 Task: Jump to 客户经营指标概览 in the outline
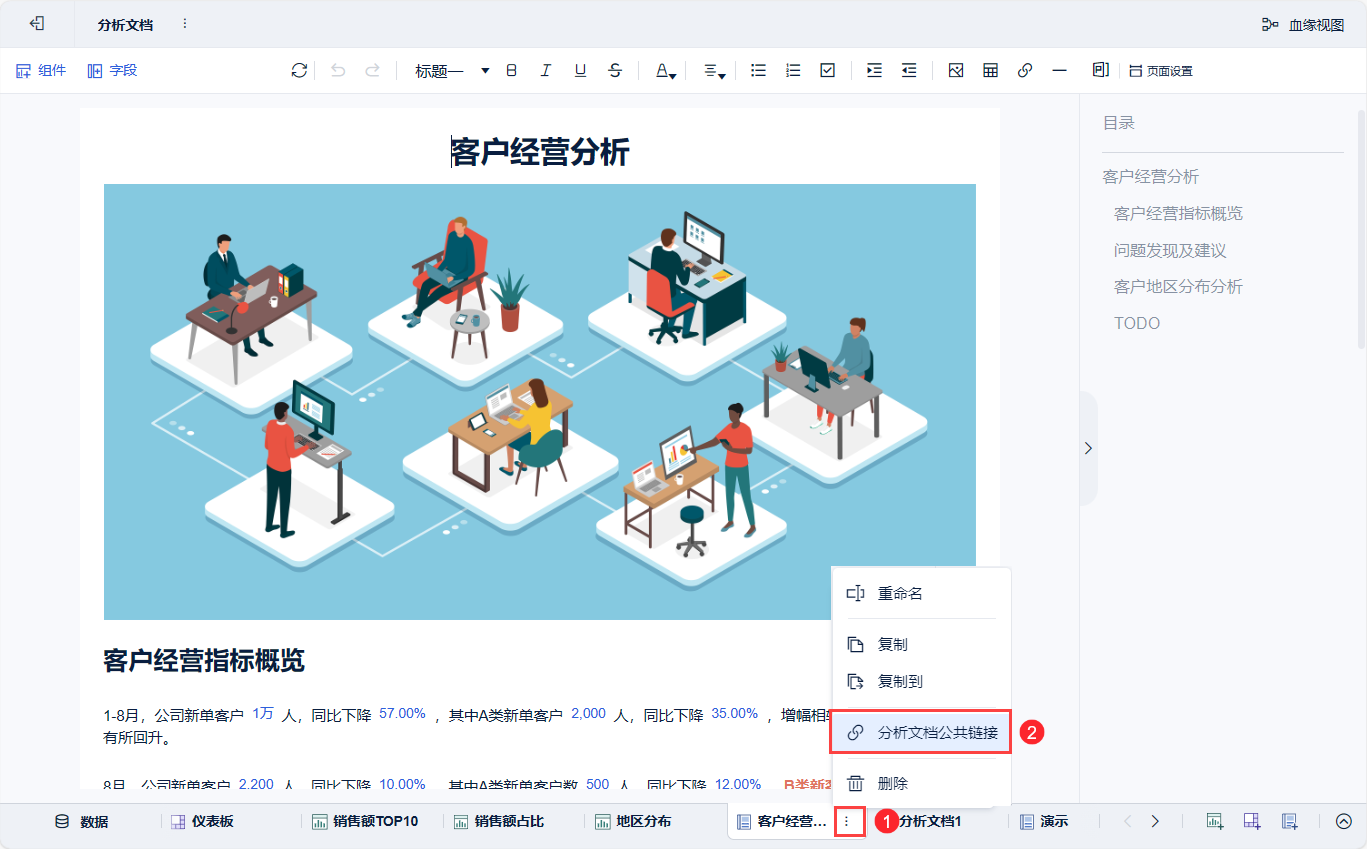[x=1178, y=214]
